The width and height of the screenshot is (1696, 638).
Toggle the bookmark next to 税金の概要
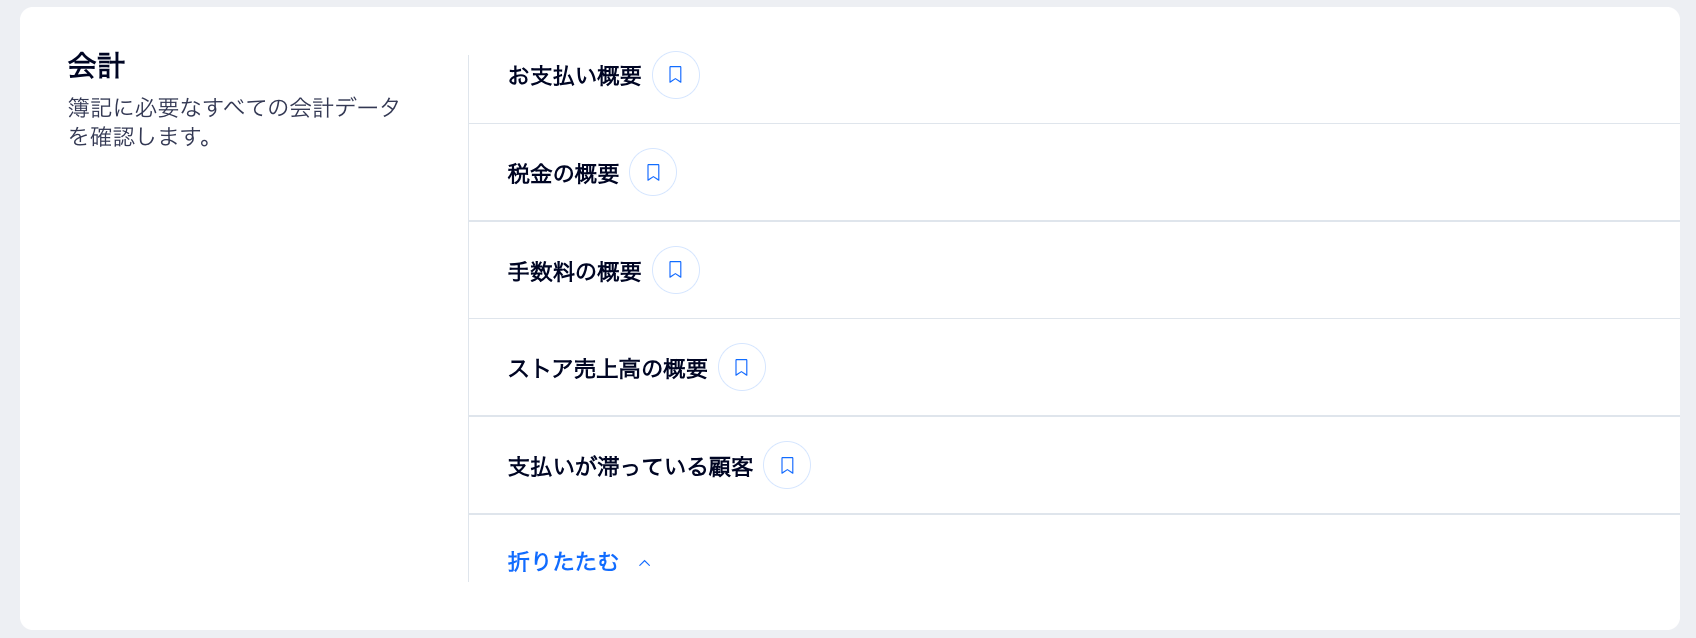click(x=652, y=172)
